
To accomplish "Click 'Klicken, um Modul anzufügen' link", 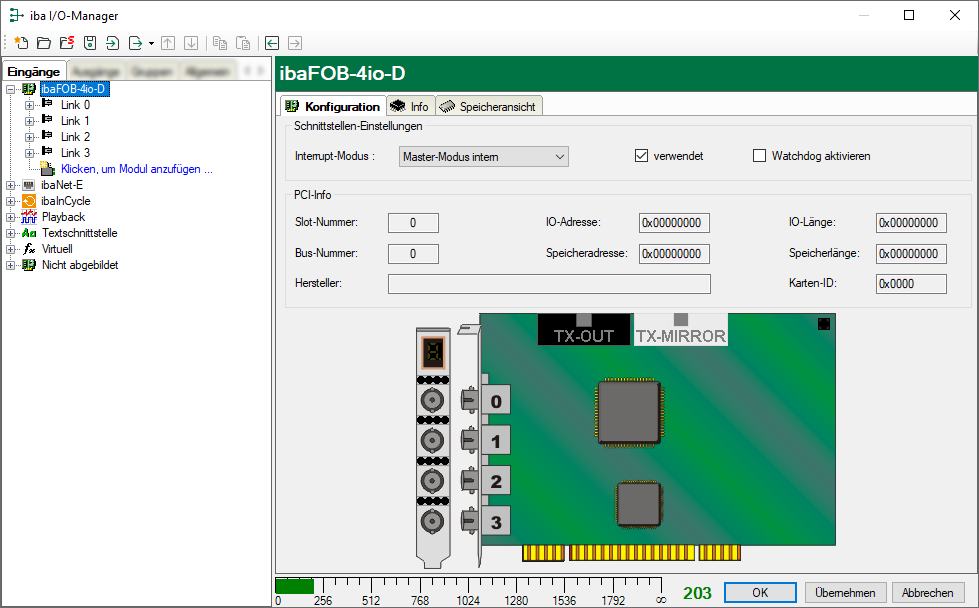I will tap(137, 169).
